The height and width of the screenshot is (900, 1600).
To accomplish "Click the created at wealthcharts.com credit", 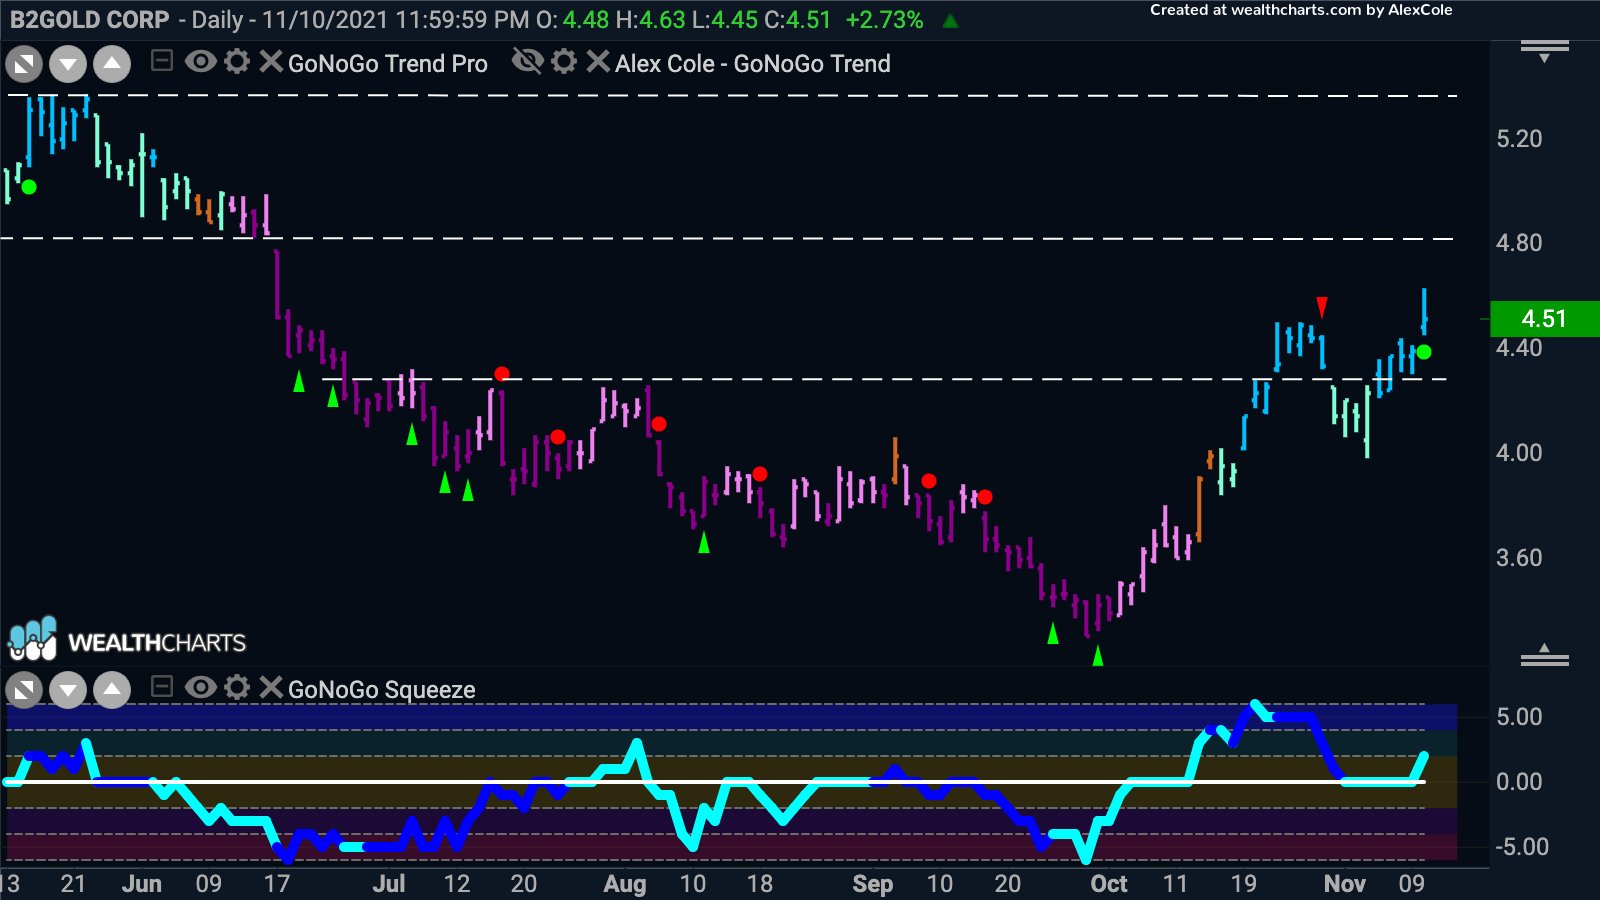I will tap(1301, 10).
